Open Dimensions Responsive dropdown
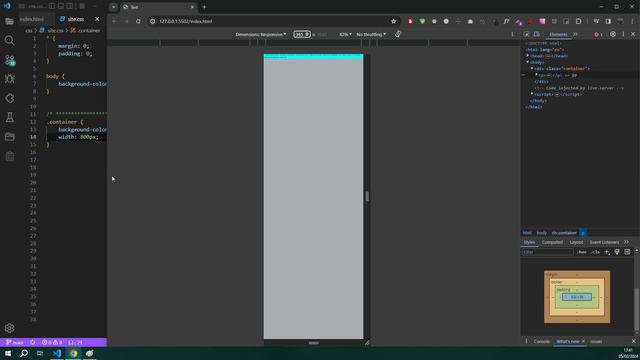Screen dimensions: 640x360 click(260, 34)
